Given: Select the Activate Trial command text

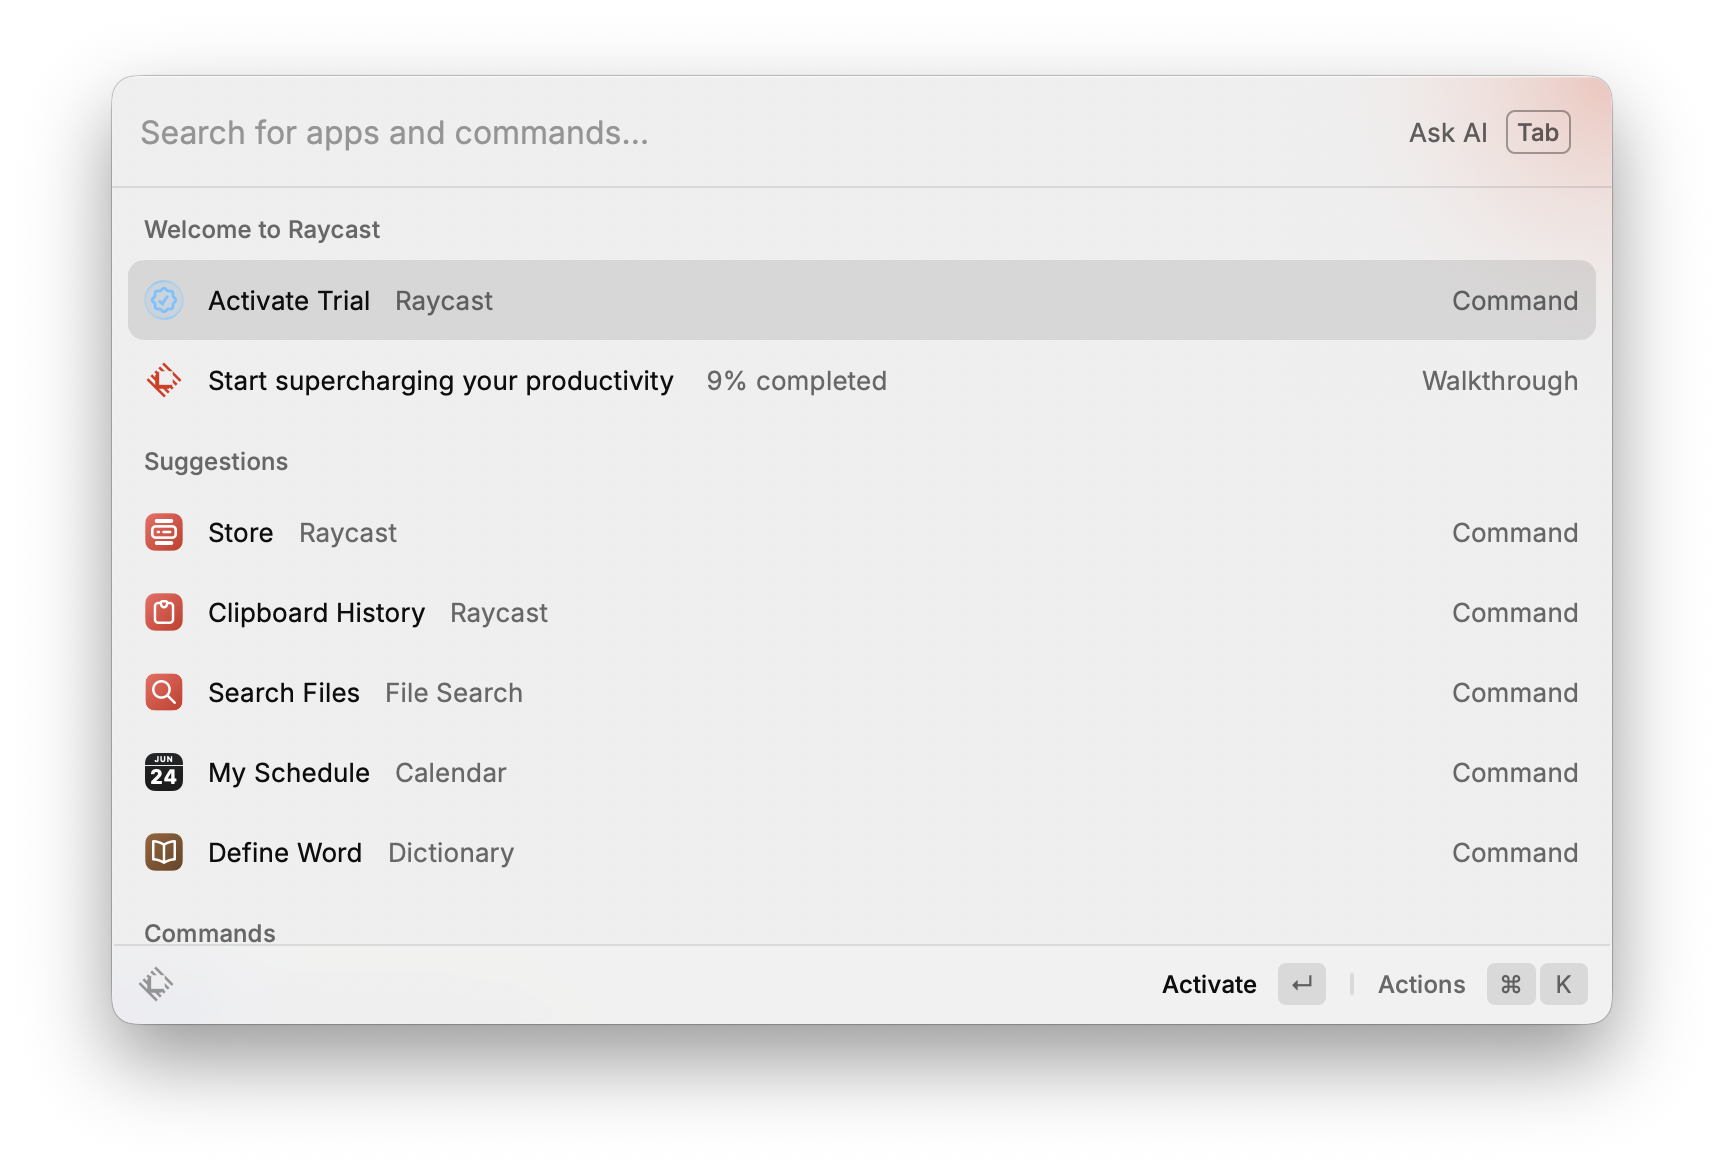Looking at the screenshot, I should pyautogui.click(x=289, y=301).
